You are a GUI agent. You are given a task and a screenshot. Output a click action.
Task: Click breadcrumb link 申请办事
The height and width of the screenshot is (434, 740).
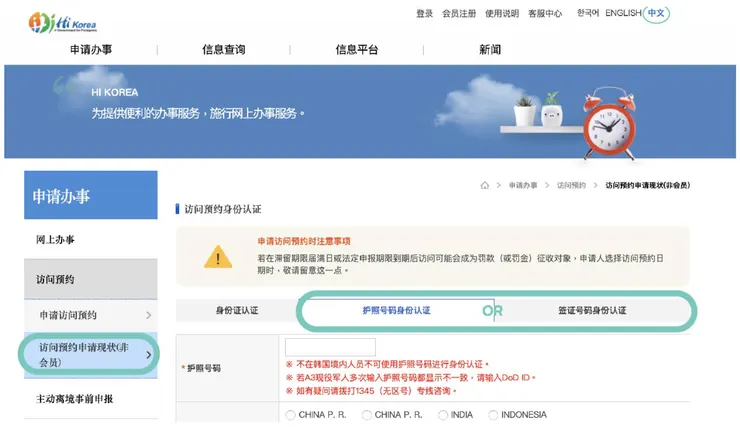(x=523, y=185)
